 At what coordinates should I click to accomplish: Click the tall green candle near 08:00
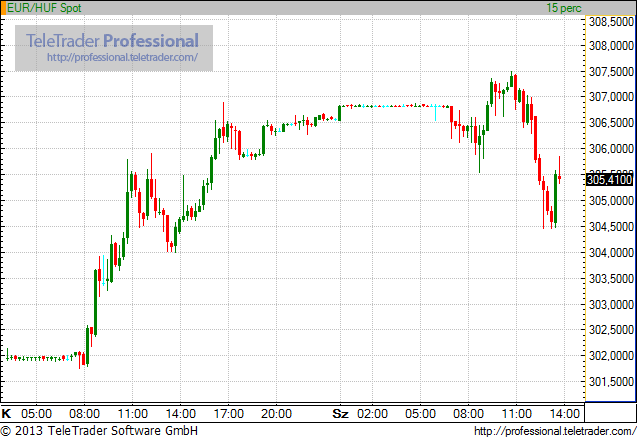coord(95,302)
